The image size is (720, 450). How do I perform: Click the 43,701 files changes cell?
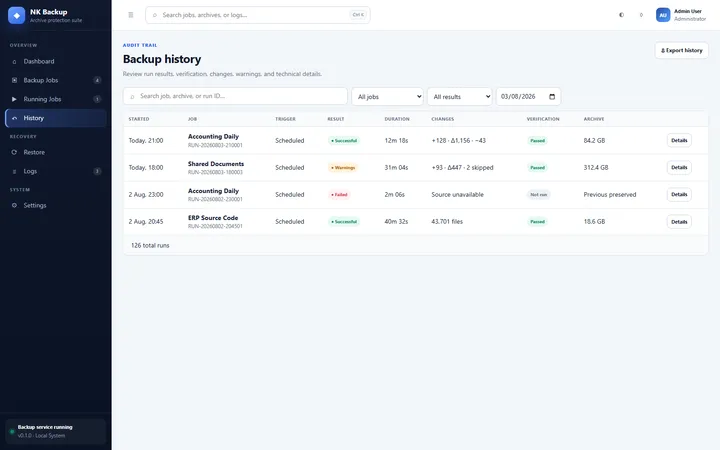click(447, 221)
